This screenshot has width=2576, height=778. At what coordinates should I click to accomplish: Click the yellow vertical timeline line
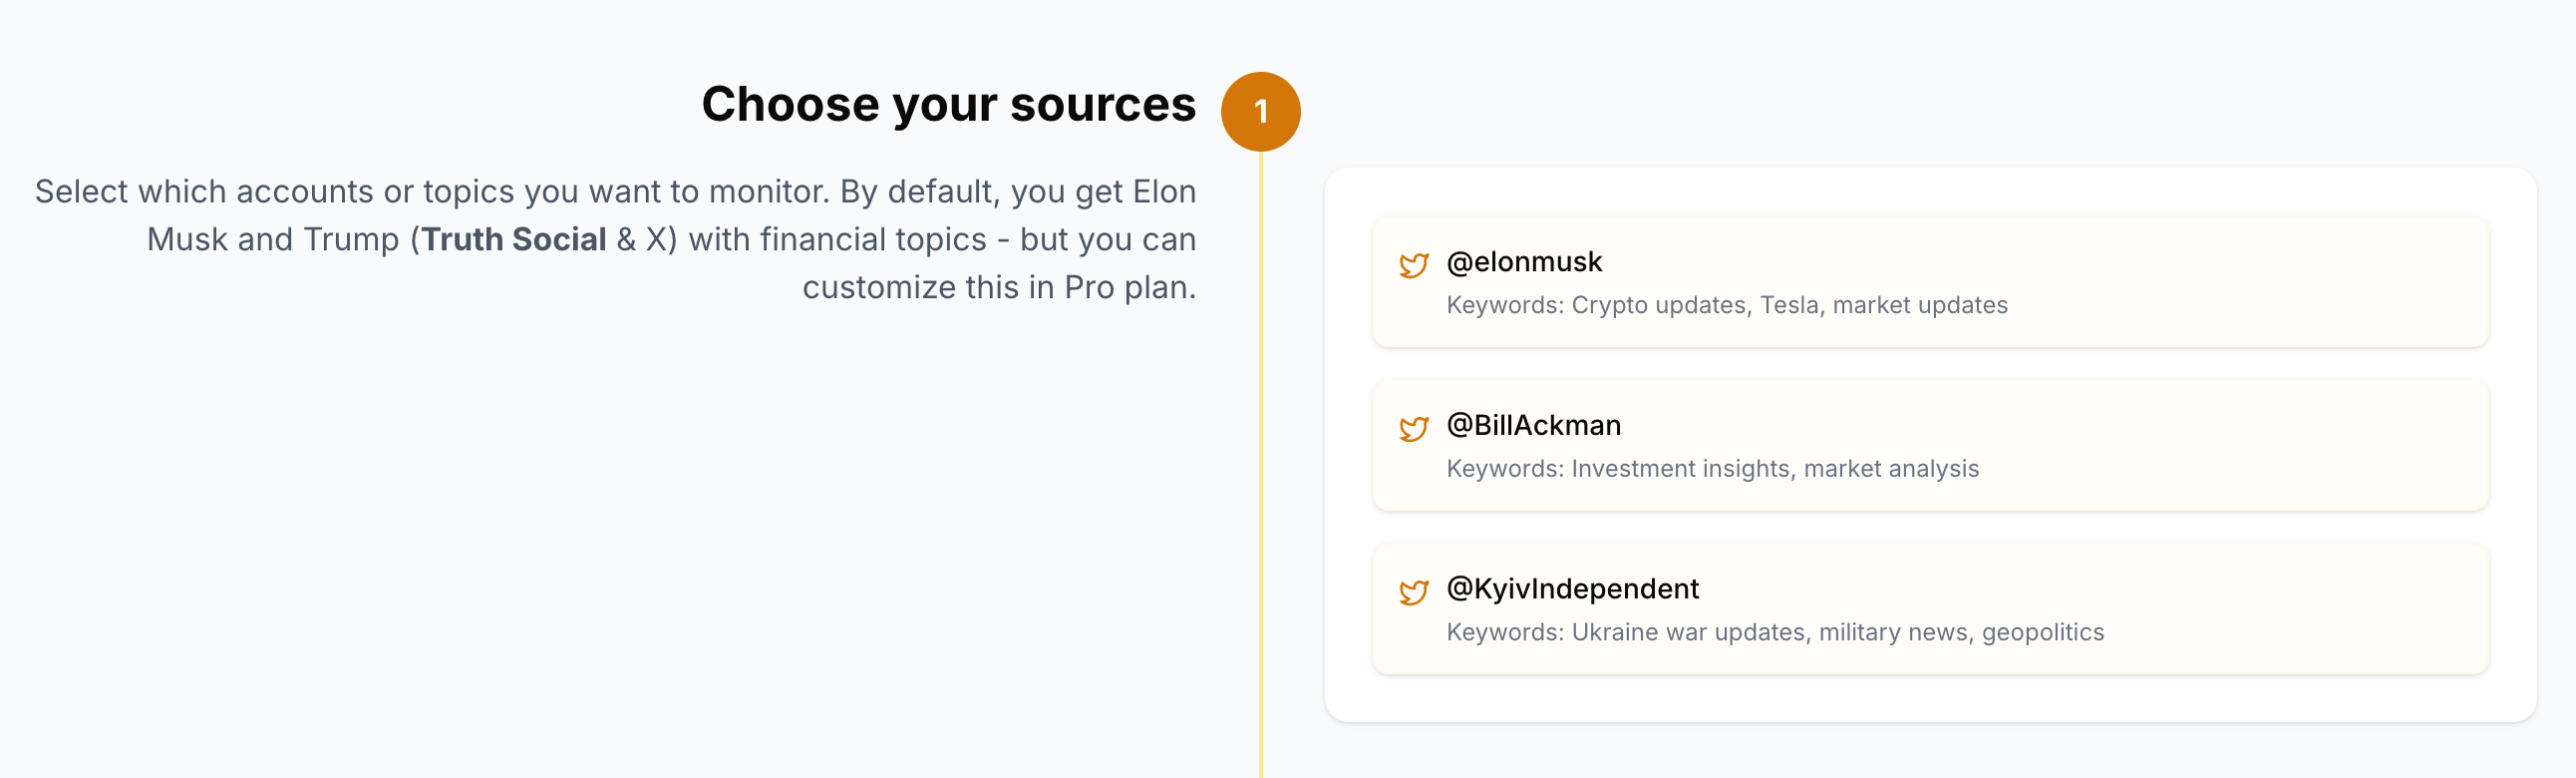pos(1261,450)
